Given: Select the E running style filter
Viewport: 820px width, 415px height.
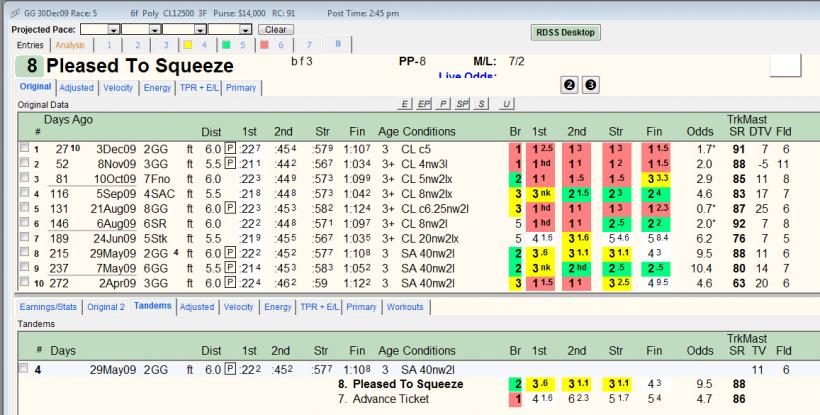Looking at the screenshot, I should coord(404,104).
